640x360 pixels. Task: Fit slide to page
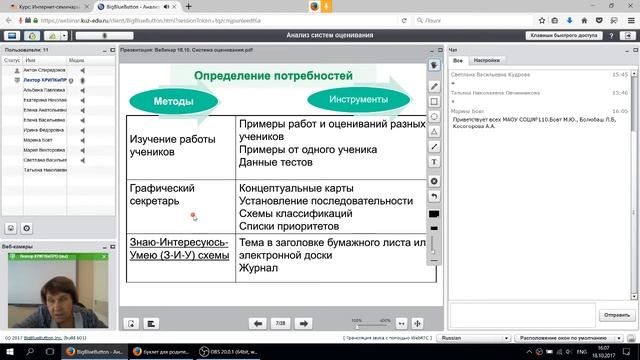[417, 324]
